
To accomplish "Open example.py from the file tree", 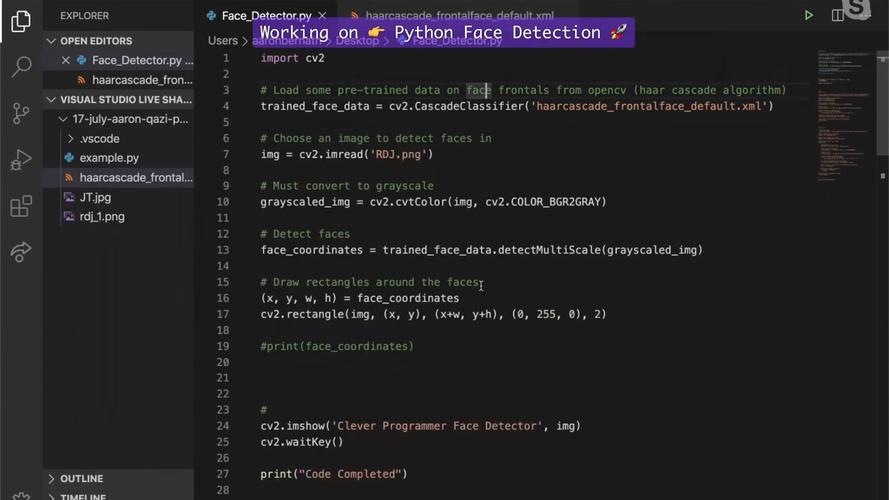I will pyautogui.click(x=109, y=158).
